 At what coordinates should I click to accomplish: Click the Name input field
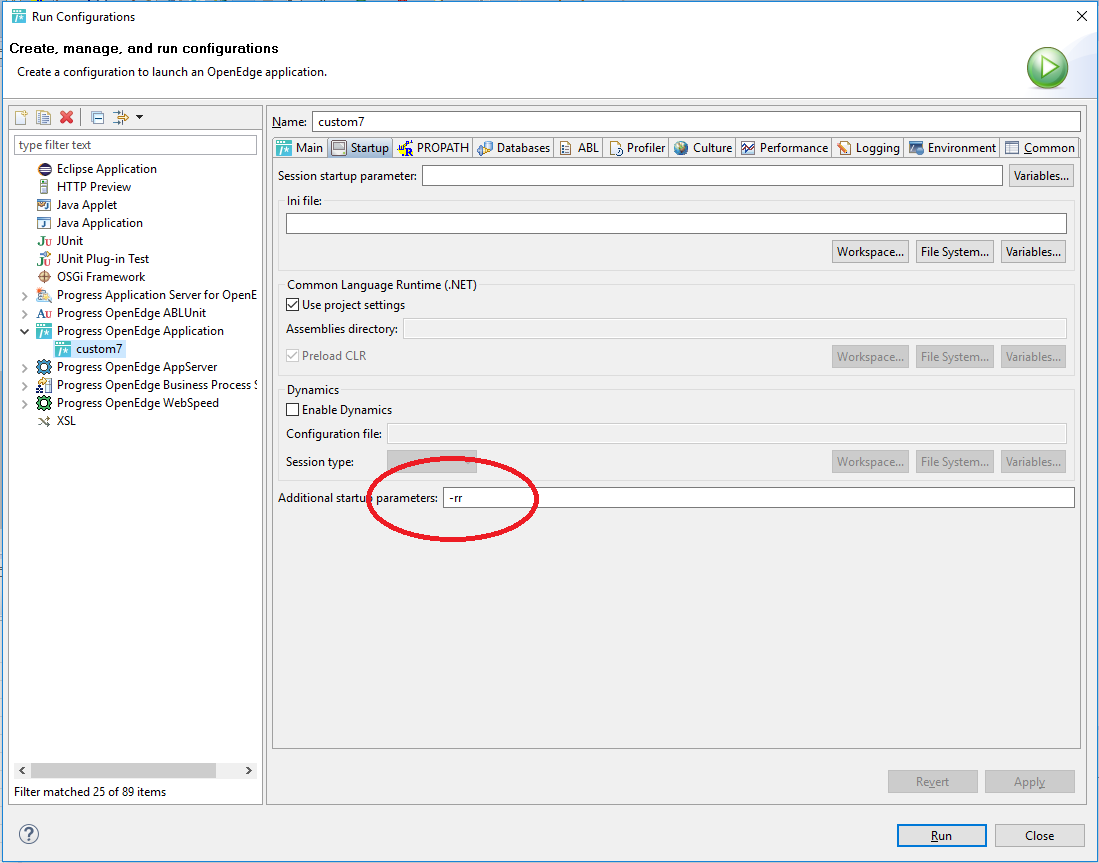(x=696, y=121)
